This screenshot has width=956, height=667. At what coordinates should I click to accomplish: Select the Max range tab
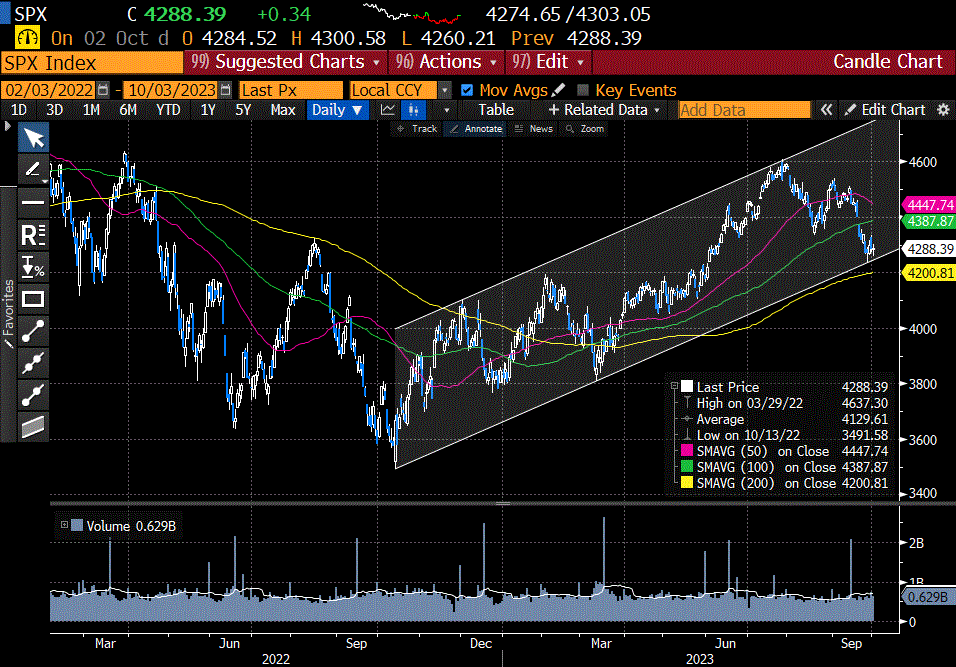click(x=283, y=110)
